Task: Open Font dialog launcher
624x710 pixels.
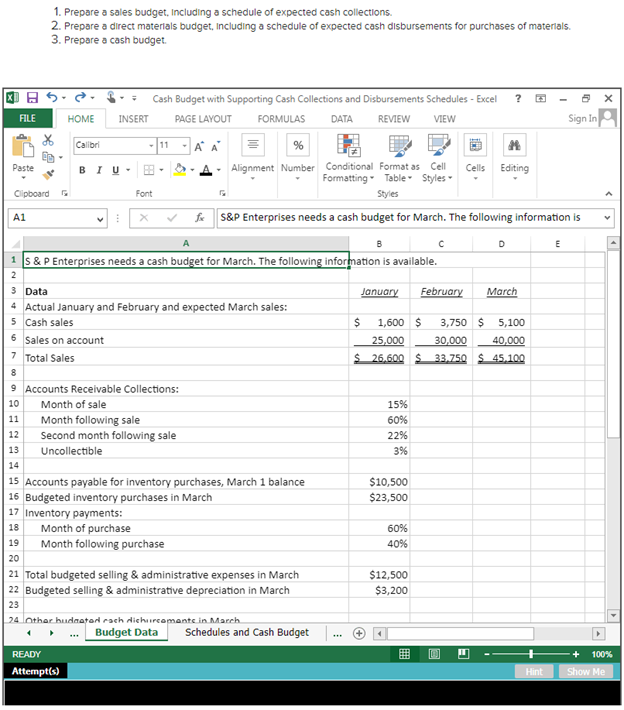Action: pos(222,193)
